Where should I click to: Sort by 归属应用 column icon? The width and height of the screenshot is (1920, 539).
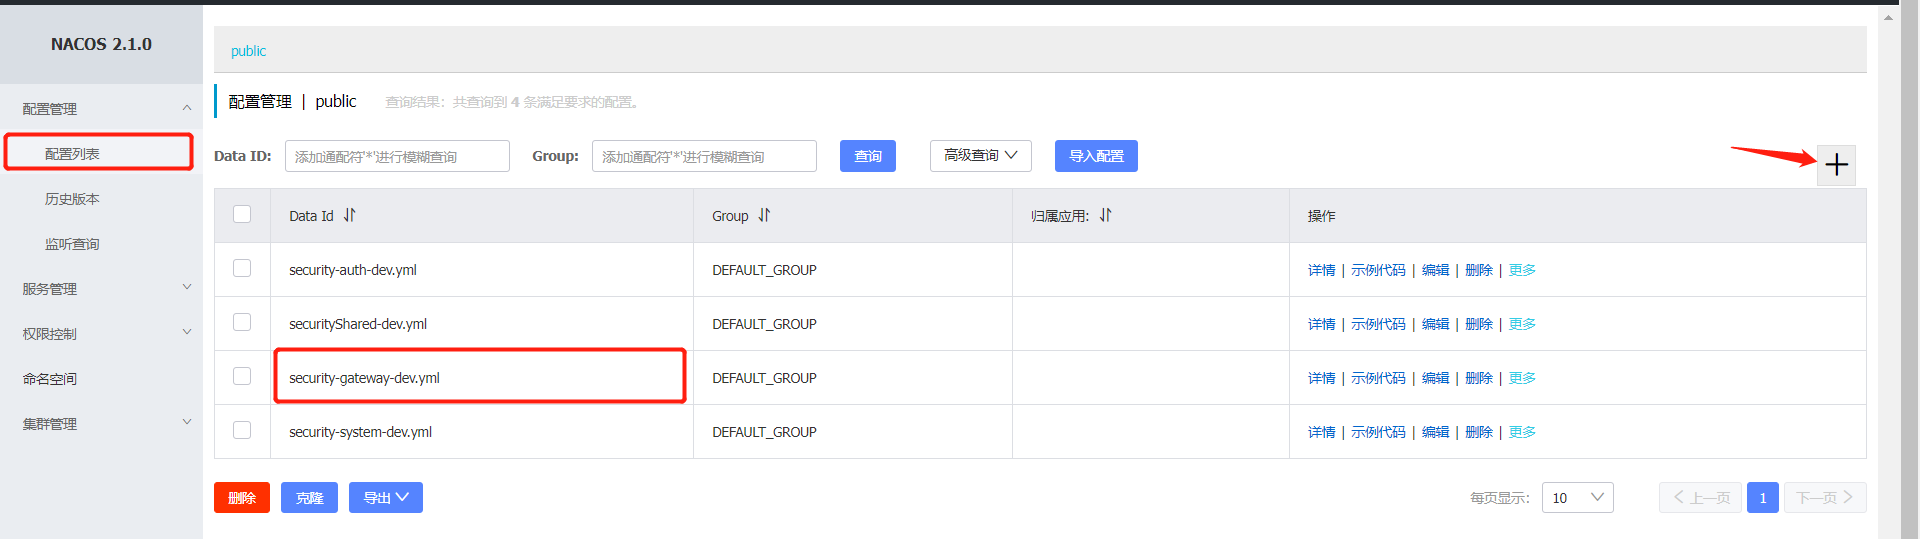(x=1105, y=215)
